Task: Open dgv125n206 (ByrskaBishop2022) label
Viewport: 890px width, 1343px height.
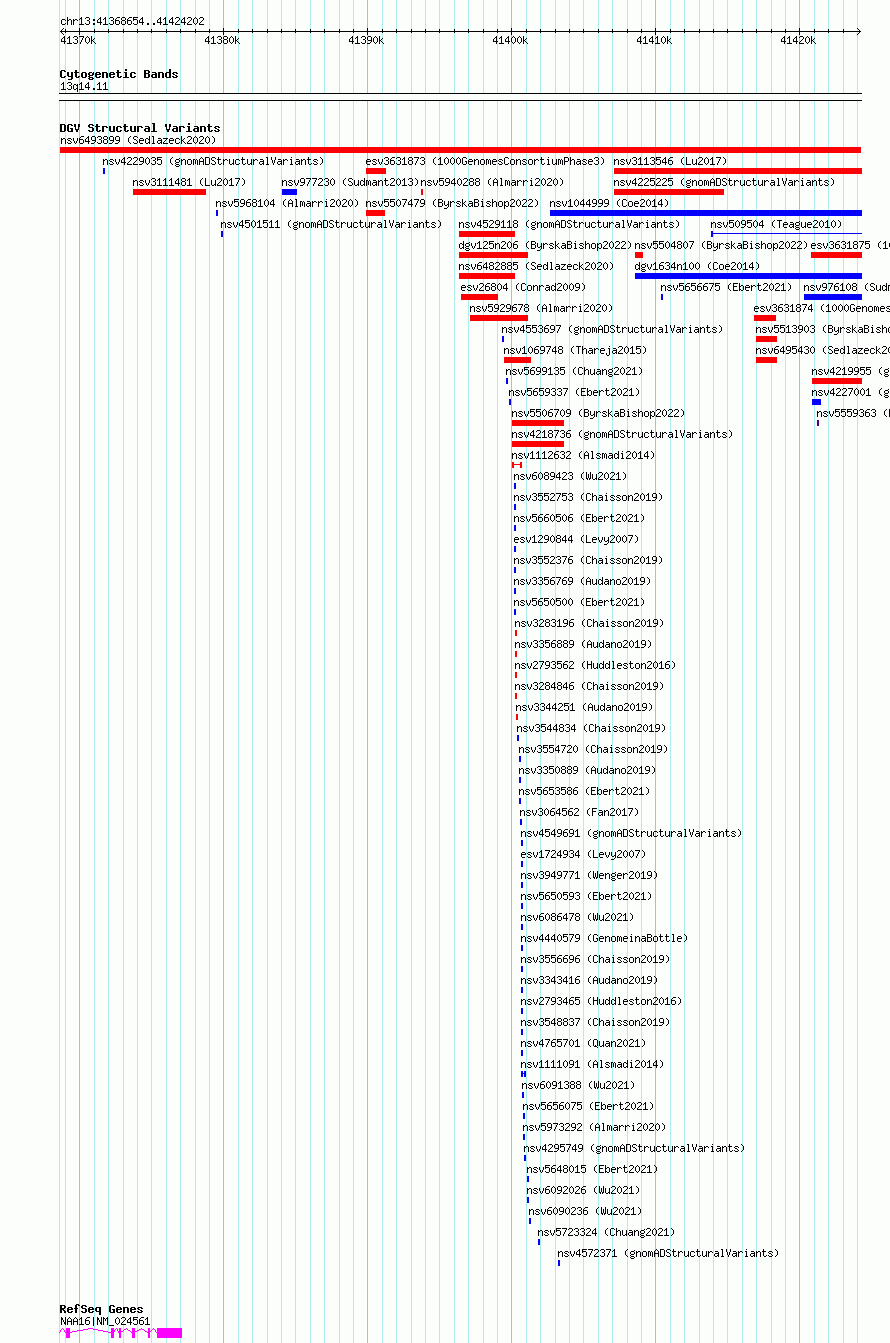Action: 545,245
